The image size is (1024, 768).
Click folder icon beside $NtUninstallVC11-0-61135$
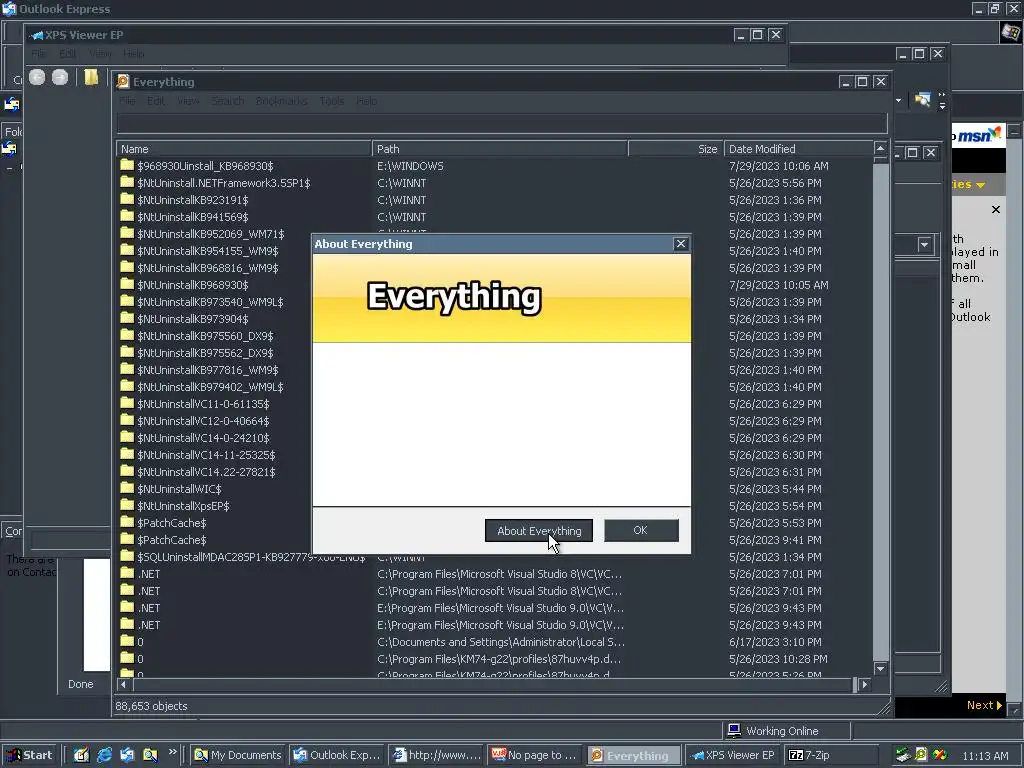click(x=127, y=404)
